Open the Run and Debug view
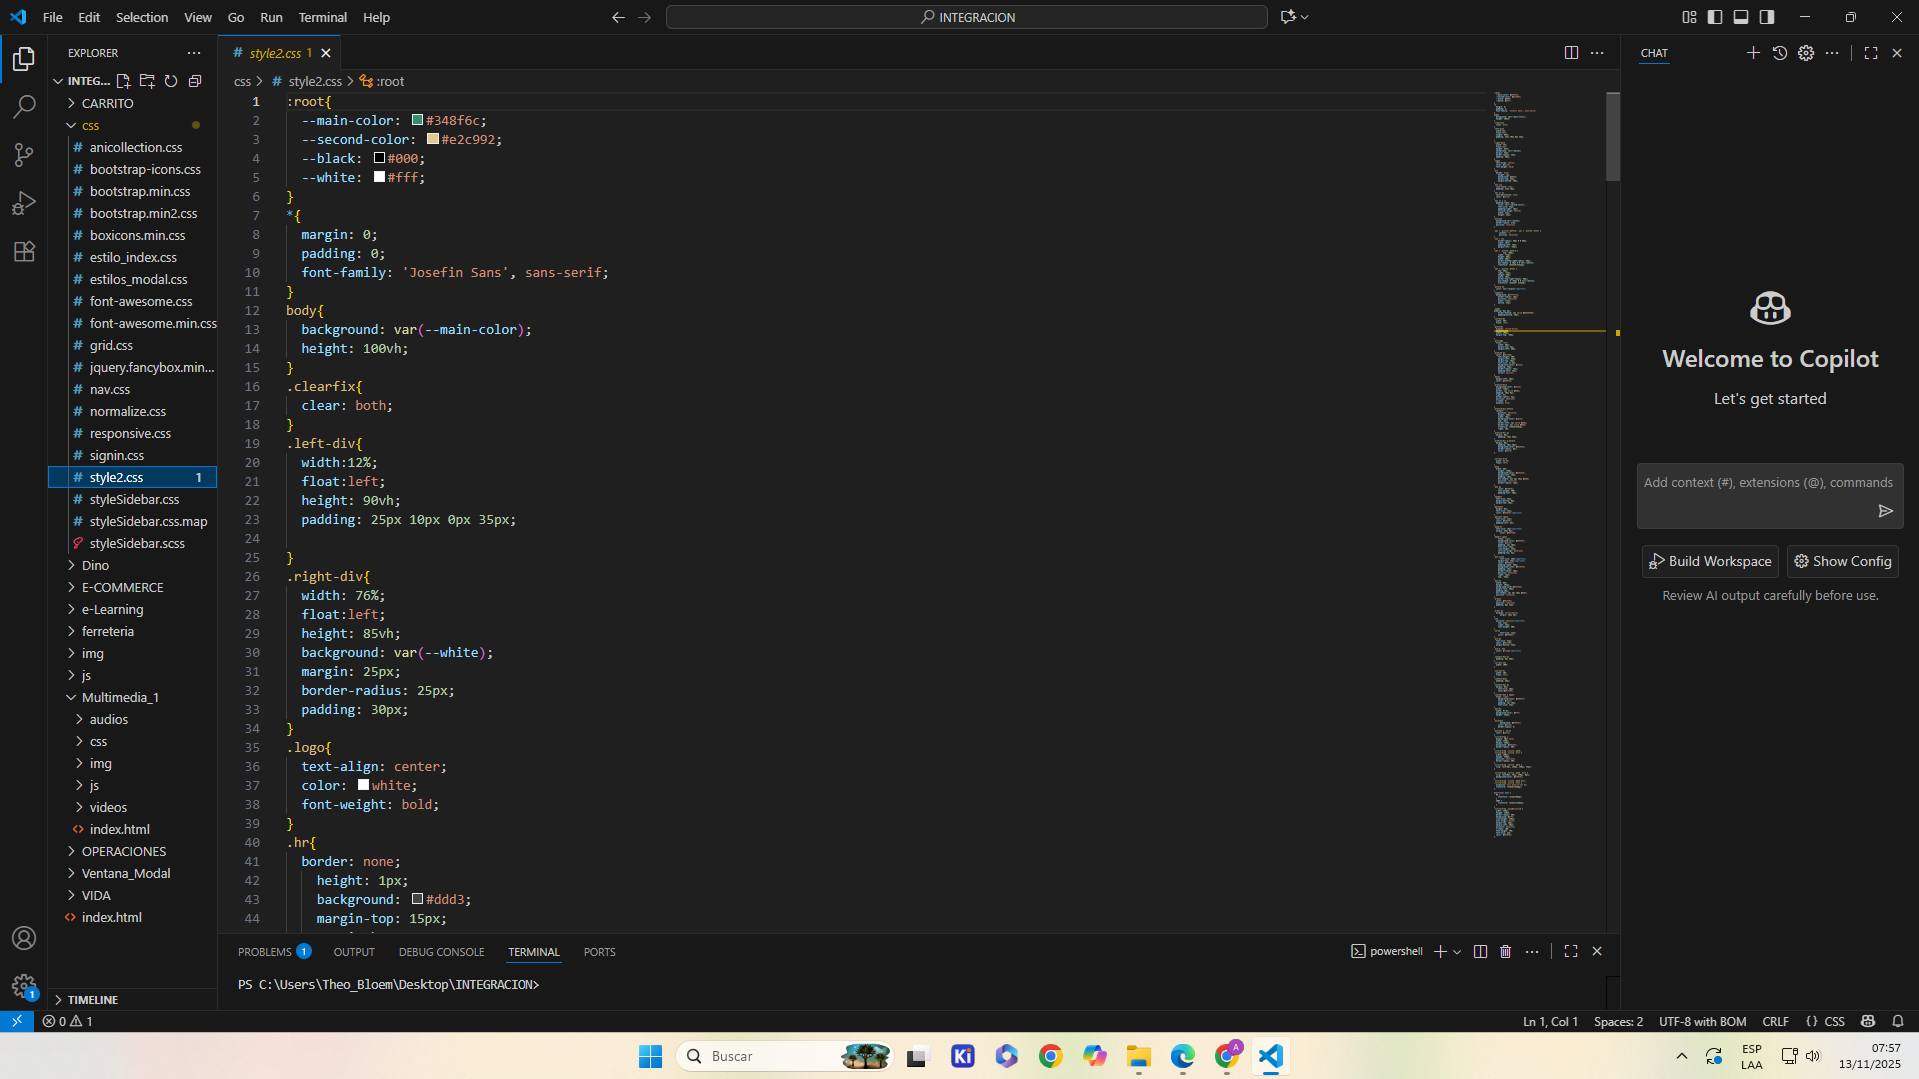This screenshot has width=1919, height=1079. 24,203
